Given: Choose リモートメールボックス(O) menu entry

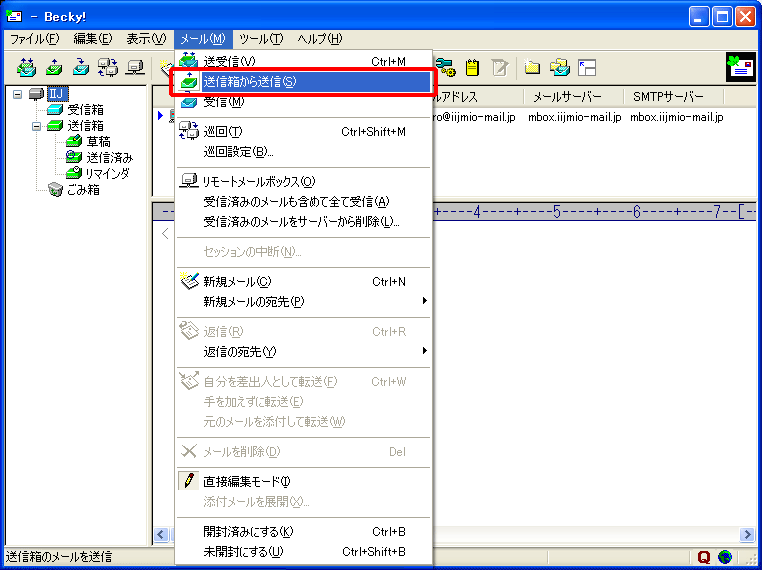Looking at the screenshot, I should tap(304, 182).
